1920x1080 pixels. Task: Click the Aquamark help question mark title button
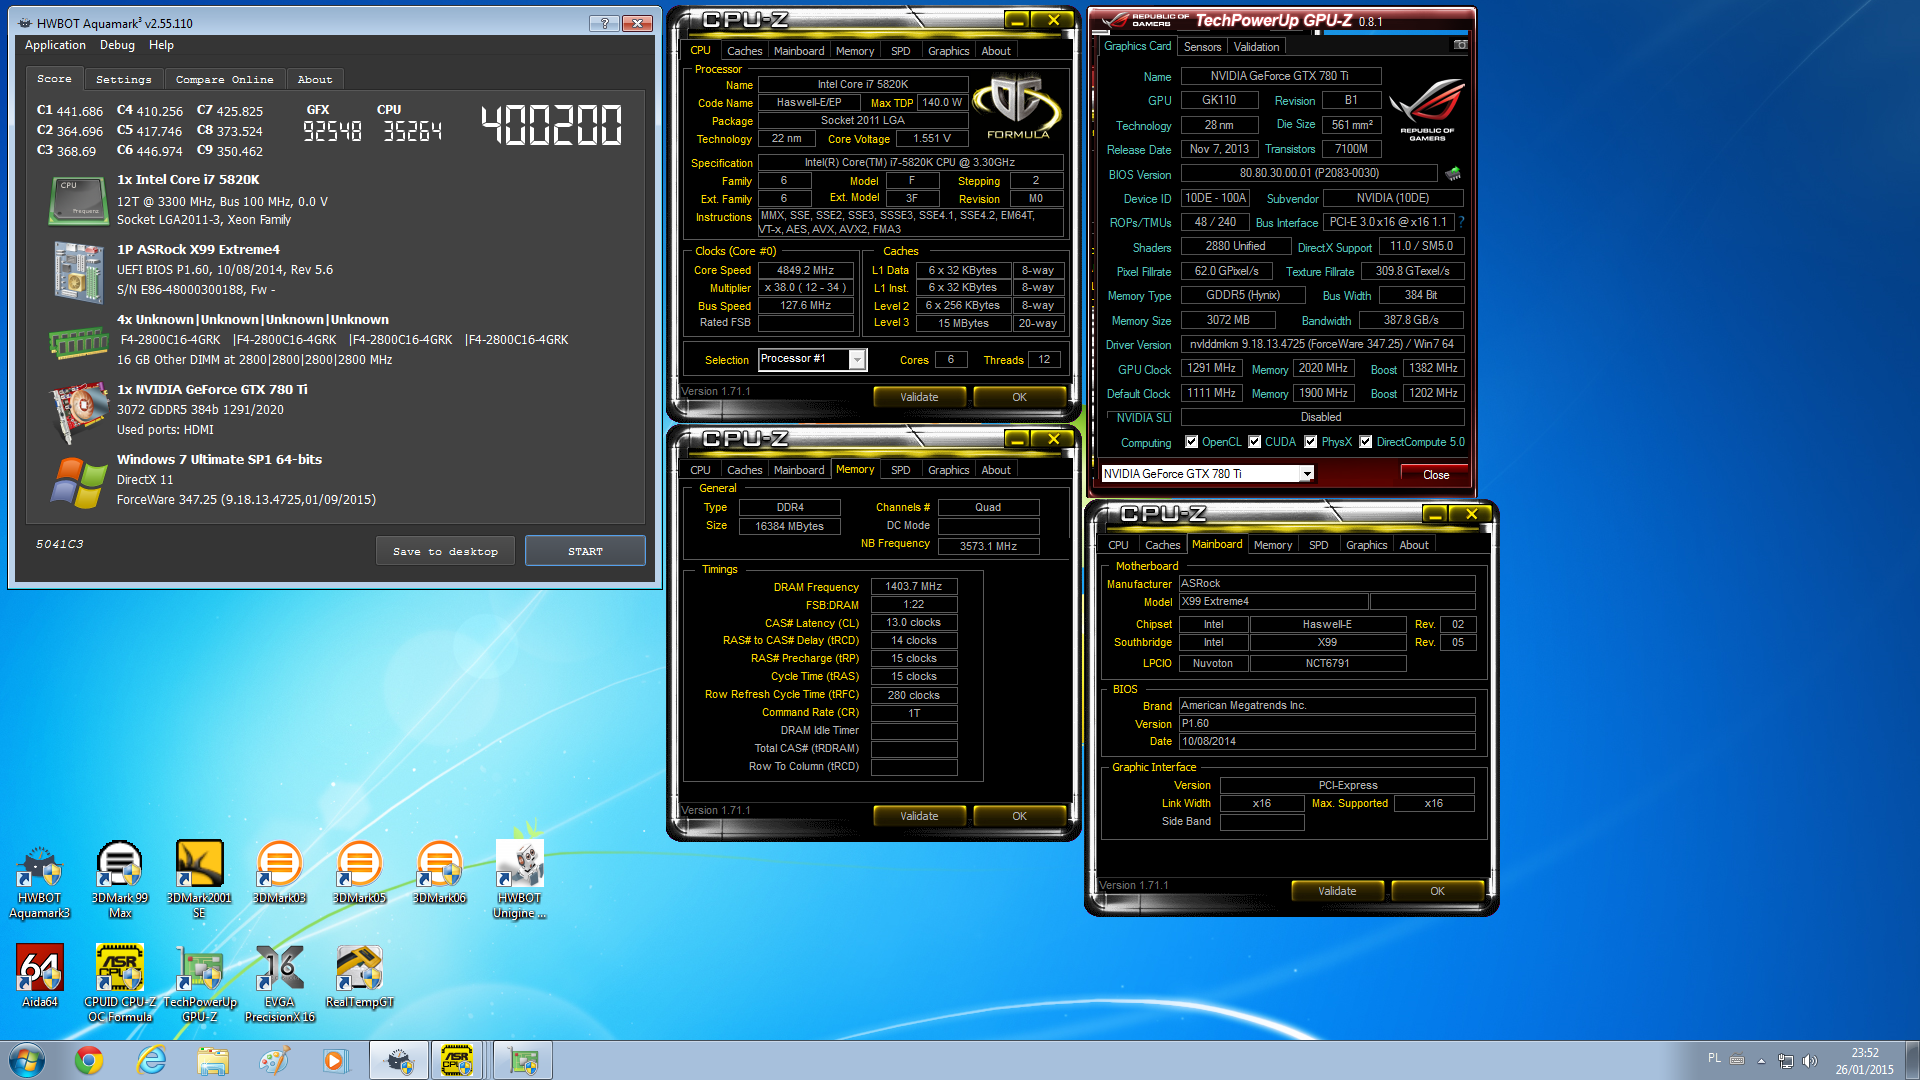[x=604, y=22]
